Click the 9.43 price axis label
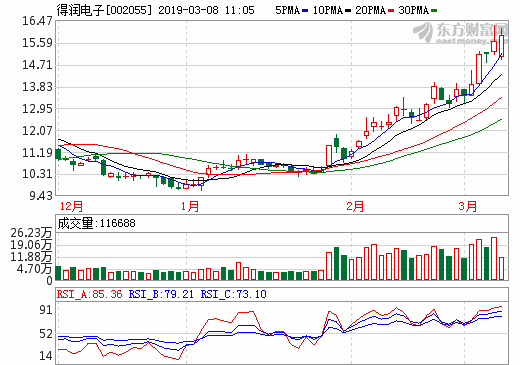The image size is (520, 365). coord(41,196)
